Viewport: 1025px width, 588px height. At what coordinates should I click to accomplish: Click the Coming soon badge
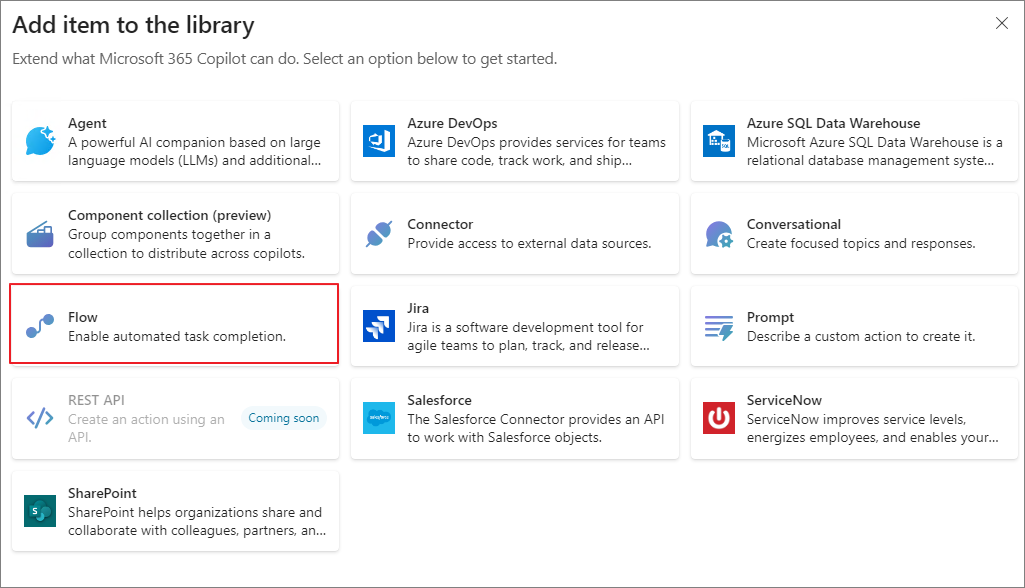(284, 418)
